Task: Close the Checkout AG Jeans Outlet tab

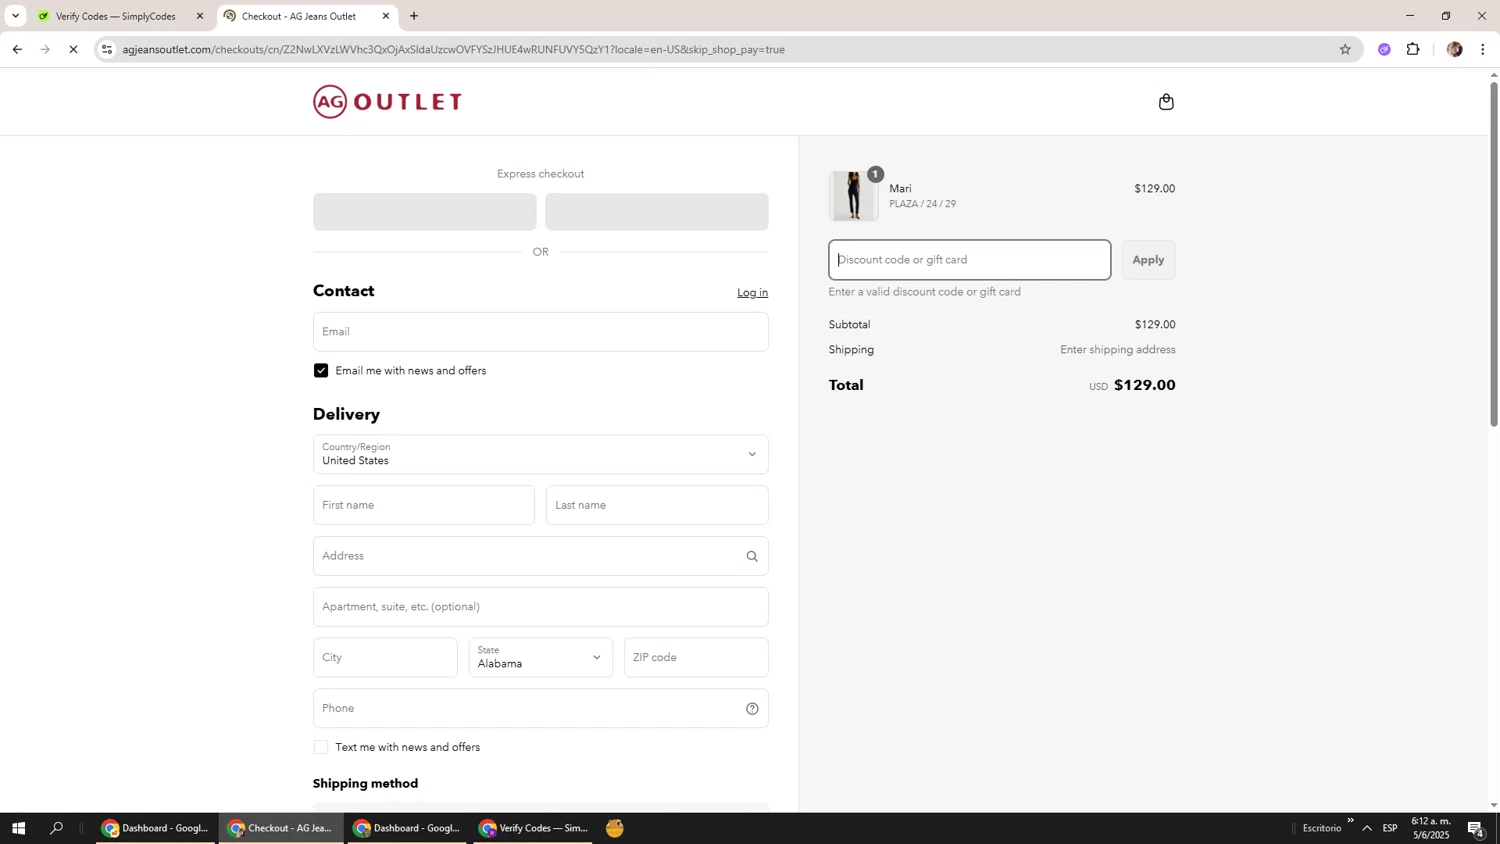Action: click(386, 16)
